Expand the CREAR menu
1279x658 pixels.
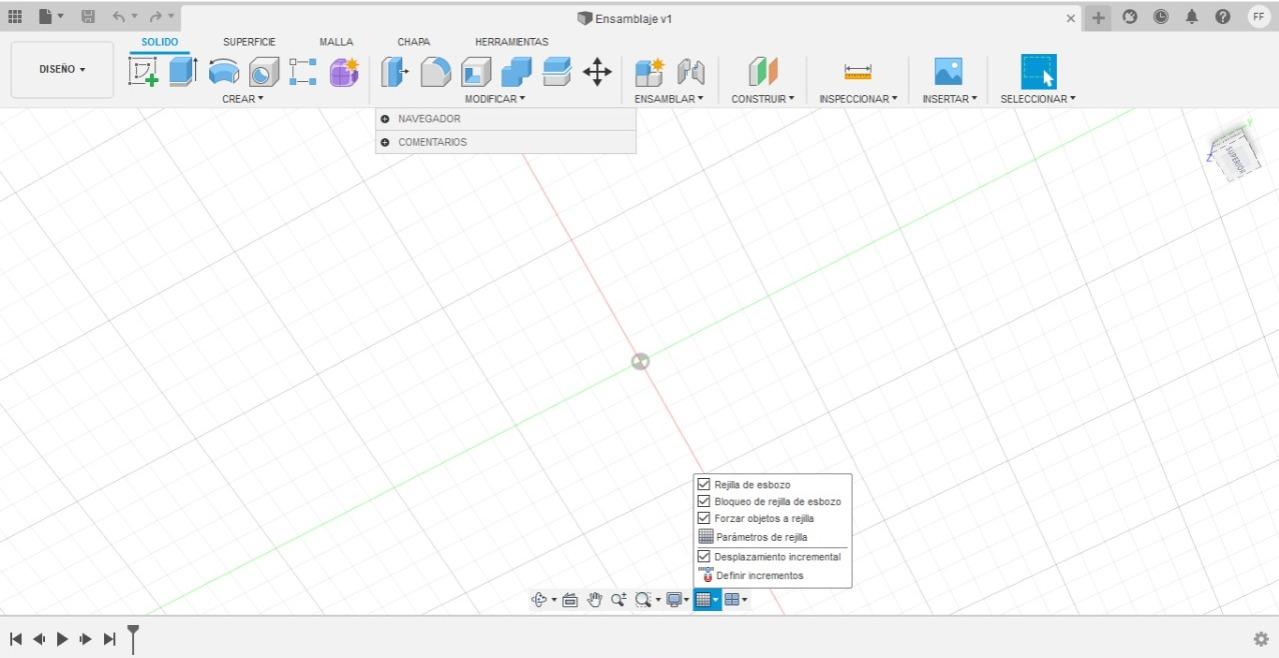point(243,99)
